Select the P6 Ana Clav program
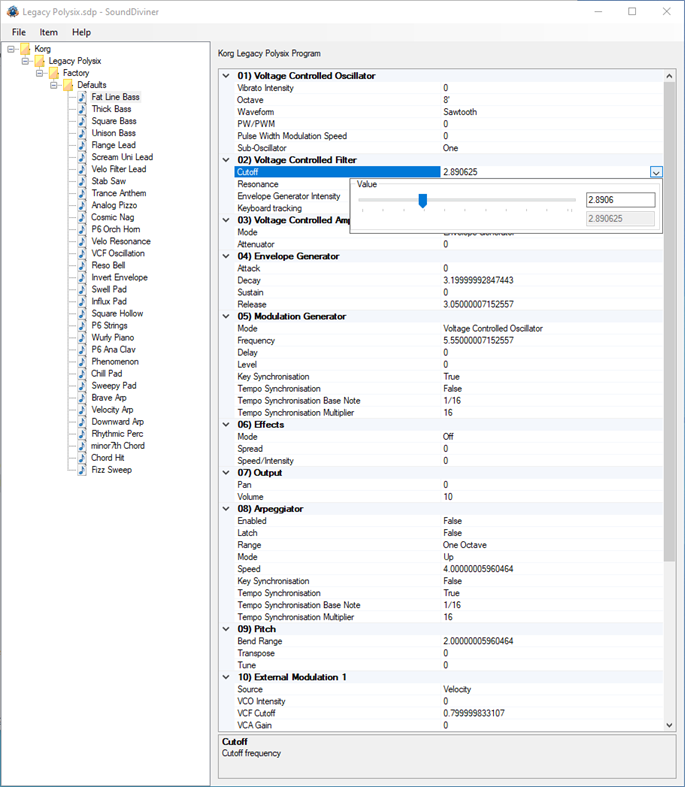This screenshot has height=787, width=685. click(113, 349)
